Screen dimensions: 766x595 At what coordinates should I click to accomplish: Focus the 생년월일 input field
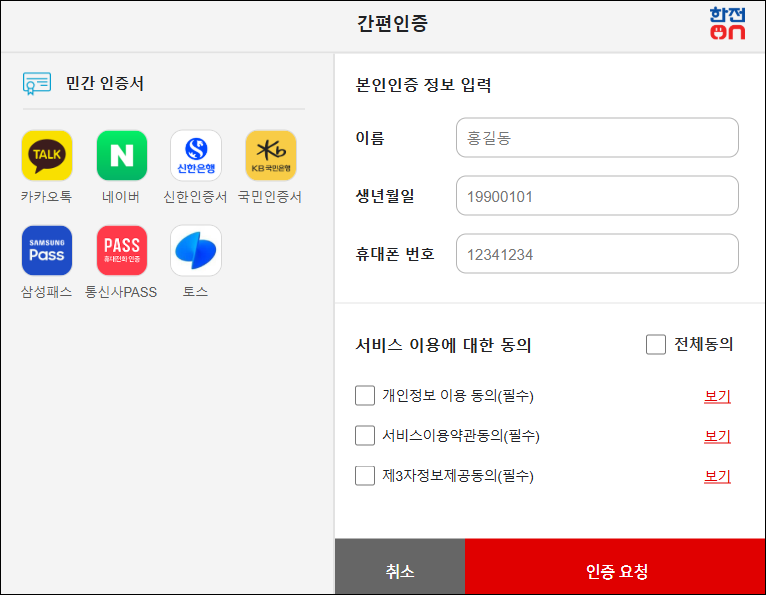point(597,196)
